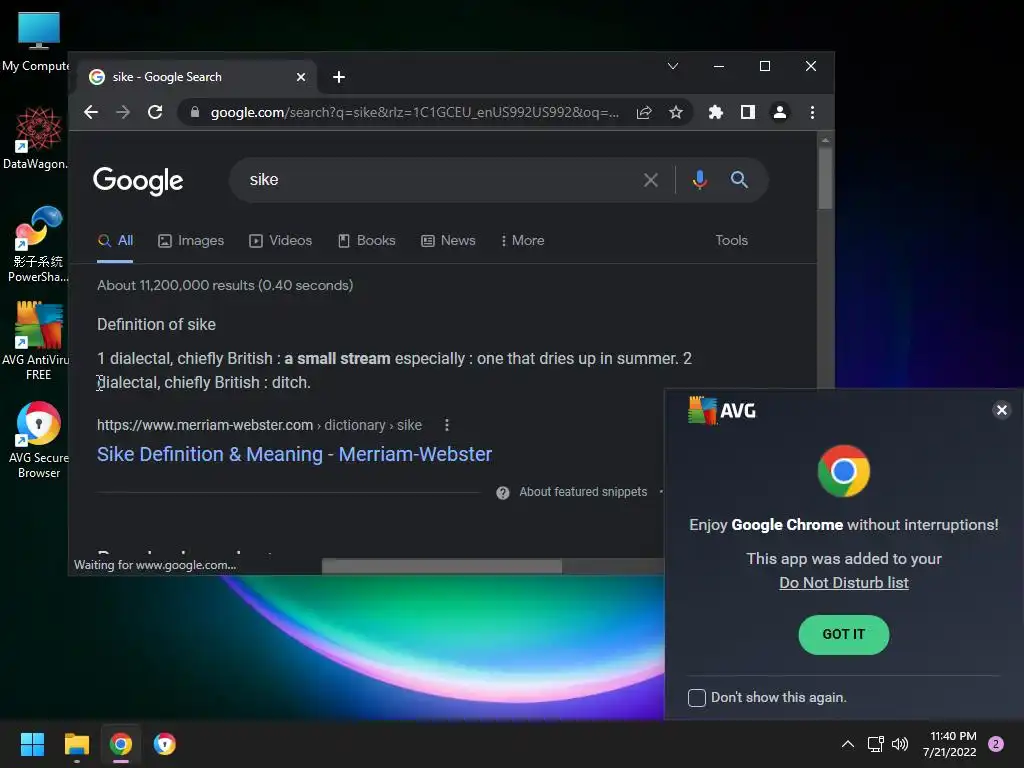Open the merriam-webster.com result's three-dot options

[x=447, y=425]
